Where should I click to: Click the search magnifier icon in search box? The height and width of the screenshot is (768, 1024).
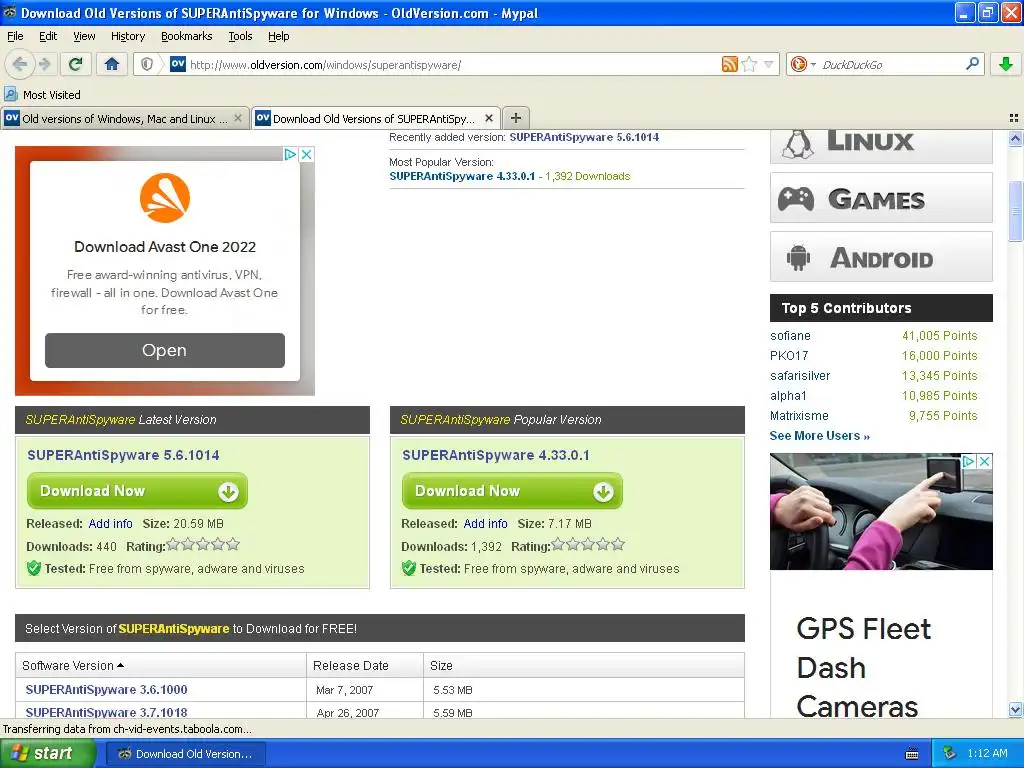coord(972,64)
